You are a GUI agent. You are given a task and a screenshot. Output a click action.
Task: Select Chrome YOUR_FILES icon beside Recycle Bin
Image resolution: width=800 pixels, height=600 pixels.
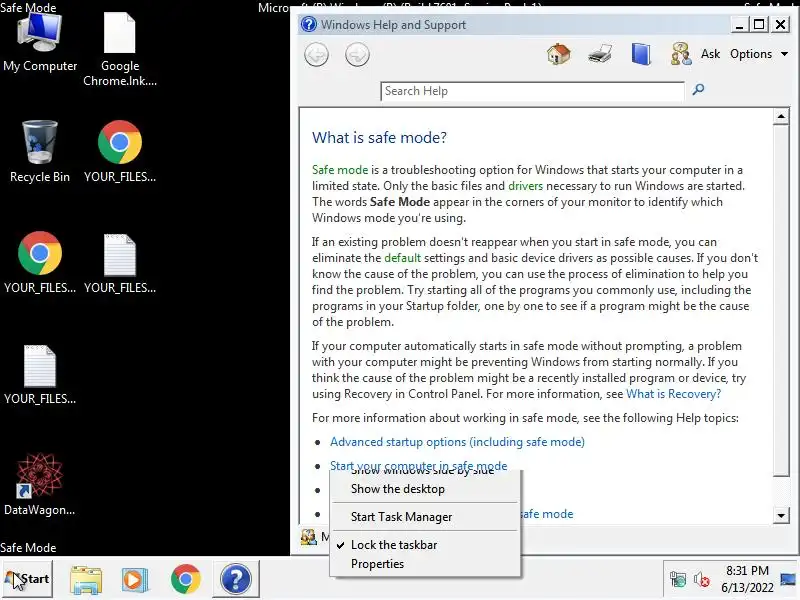(x=120, y=152)
